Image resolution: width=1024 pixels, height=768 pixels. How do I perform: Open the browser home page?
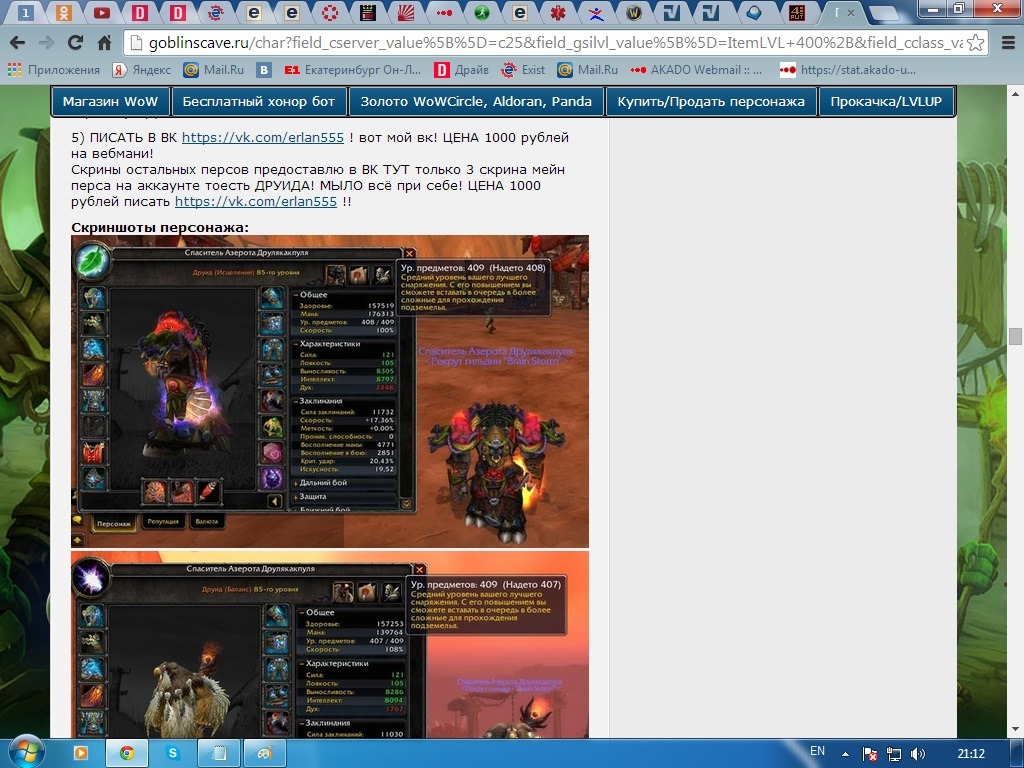(x=104, y=43)
